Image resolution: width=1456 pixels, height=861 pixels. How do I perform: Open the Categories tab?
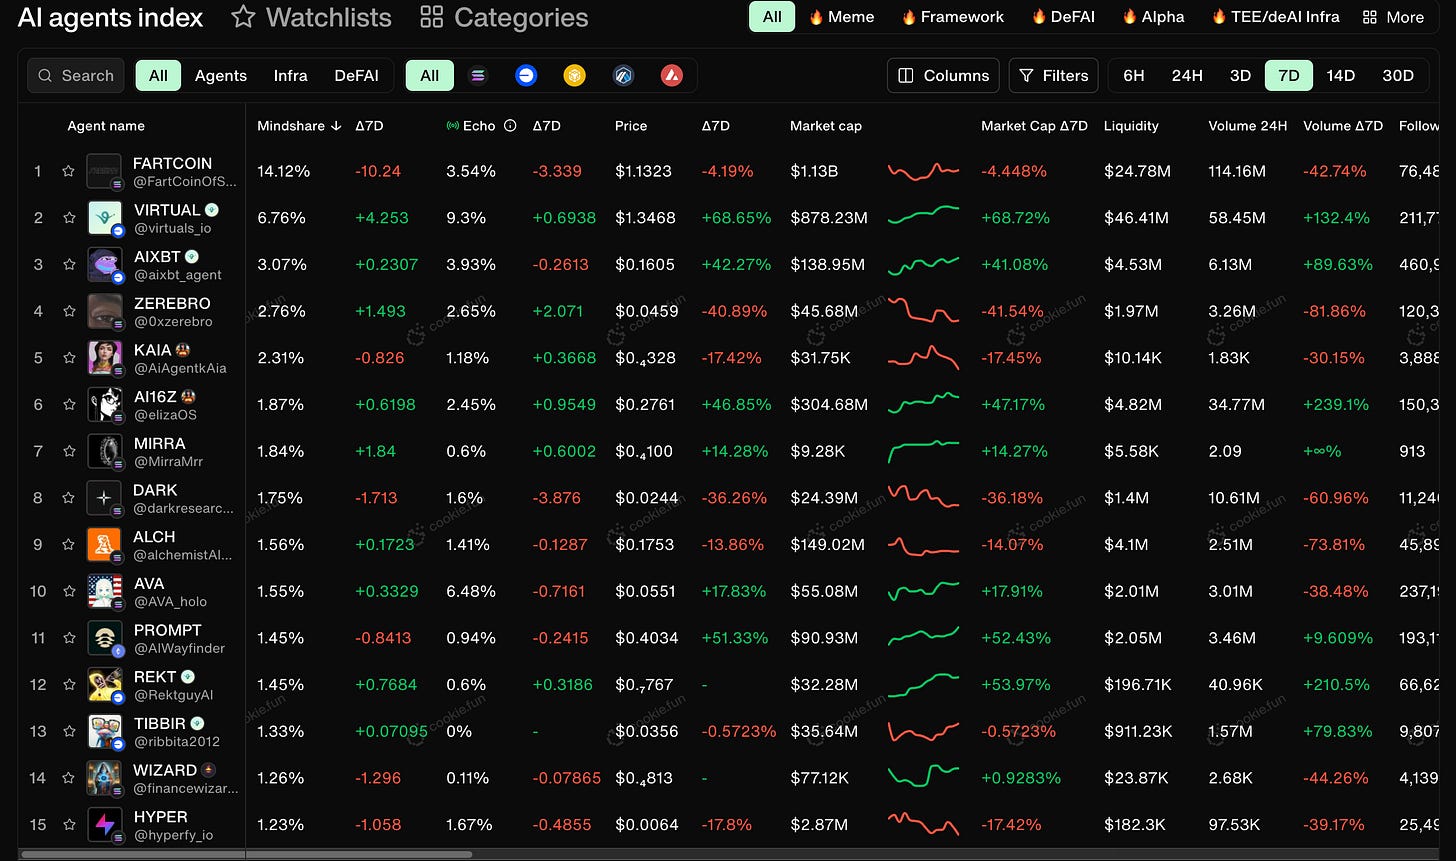[504, 17]
